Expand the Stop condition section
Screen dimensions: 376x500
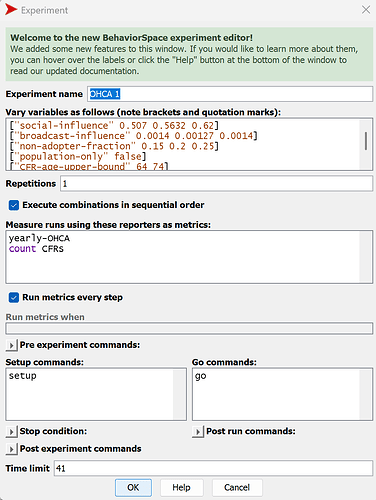11,432
